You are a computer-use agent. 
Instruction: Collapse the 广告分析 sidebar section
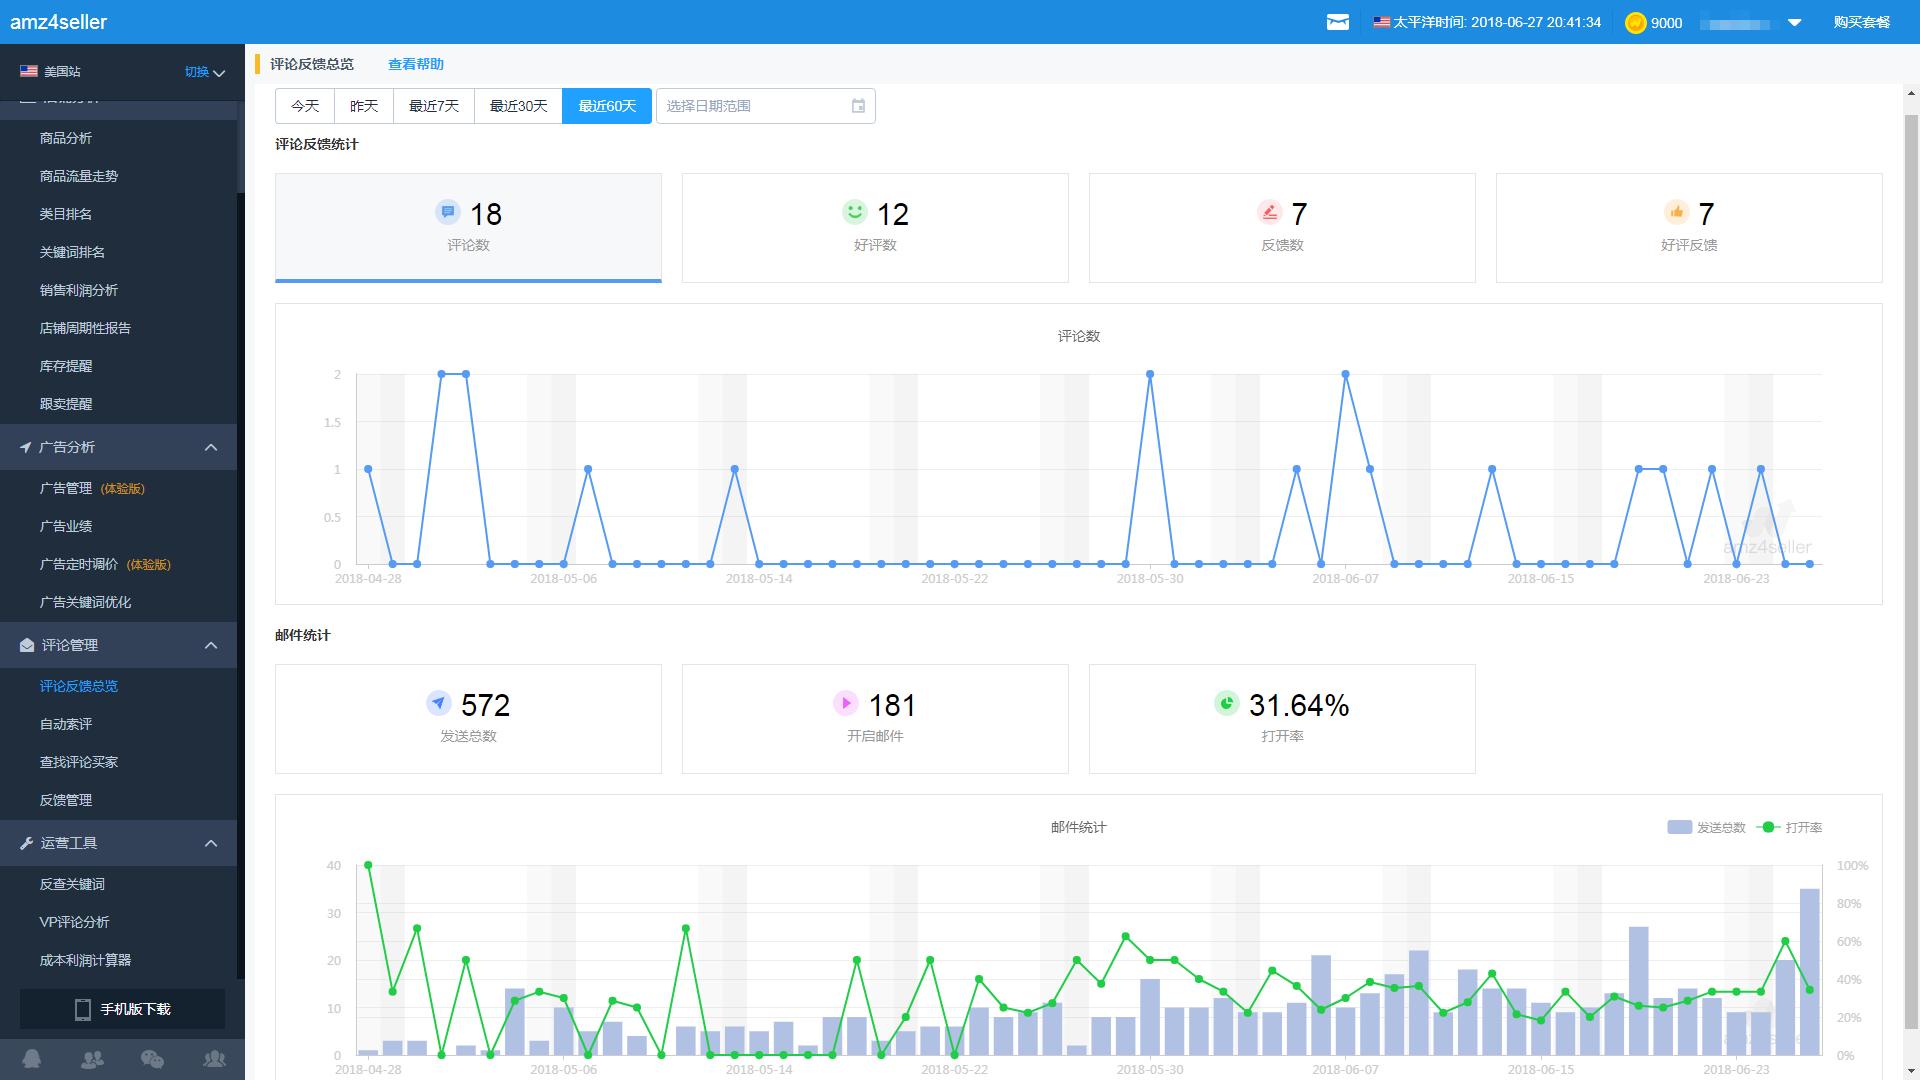pos(211,447)
